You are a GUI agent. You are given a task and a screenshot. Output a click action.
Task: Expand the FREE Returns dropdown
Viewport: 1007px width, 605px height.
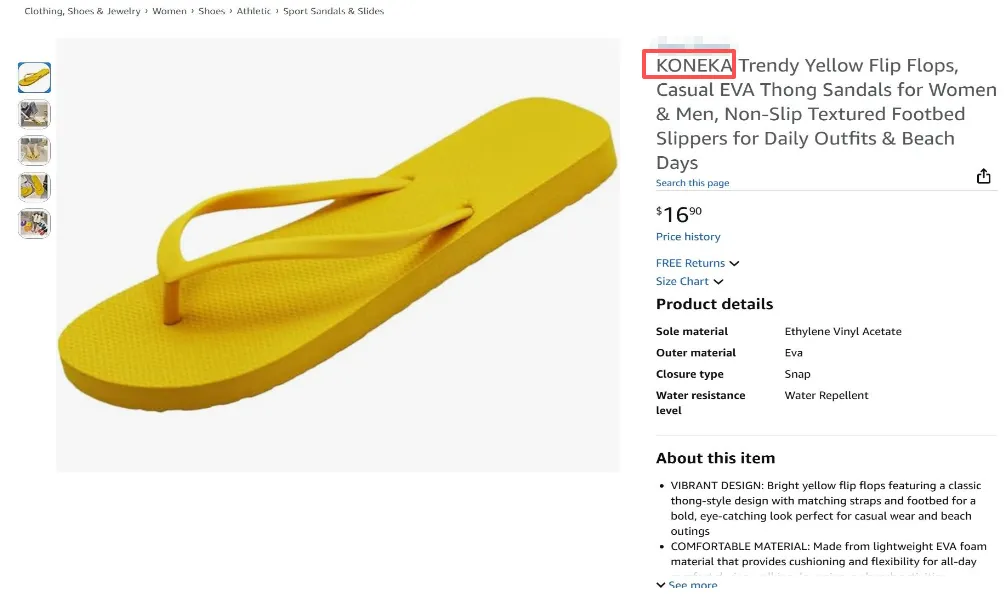click(697, 263)
